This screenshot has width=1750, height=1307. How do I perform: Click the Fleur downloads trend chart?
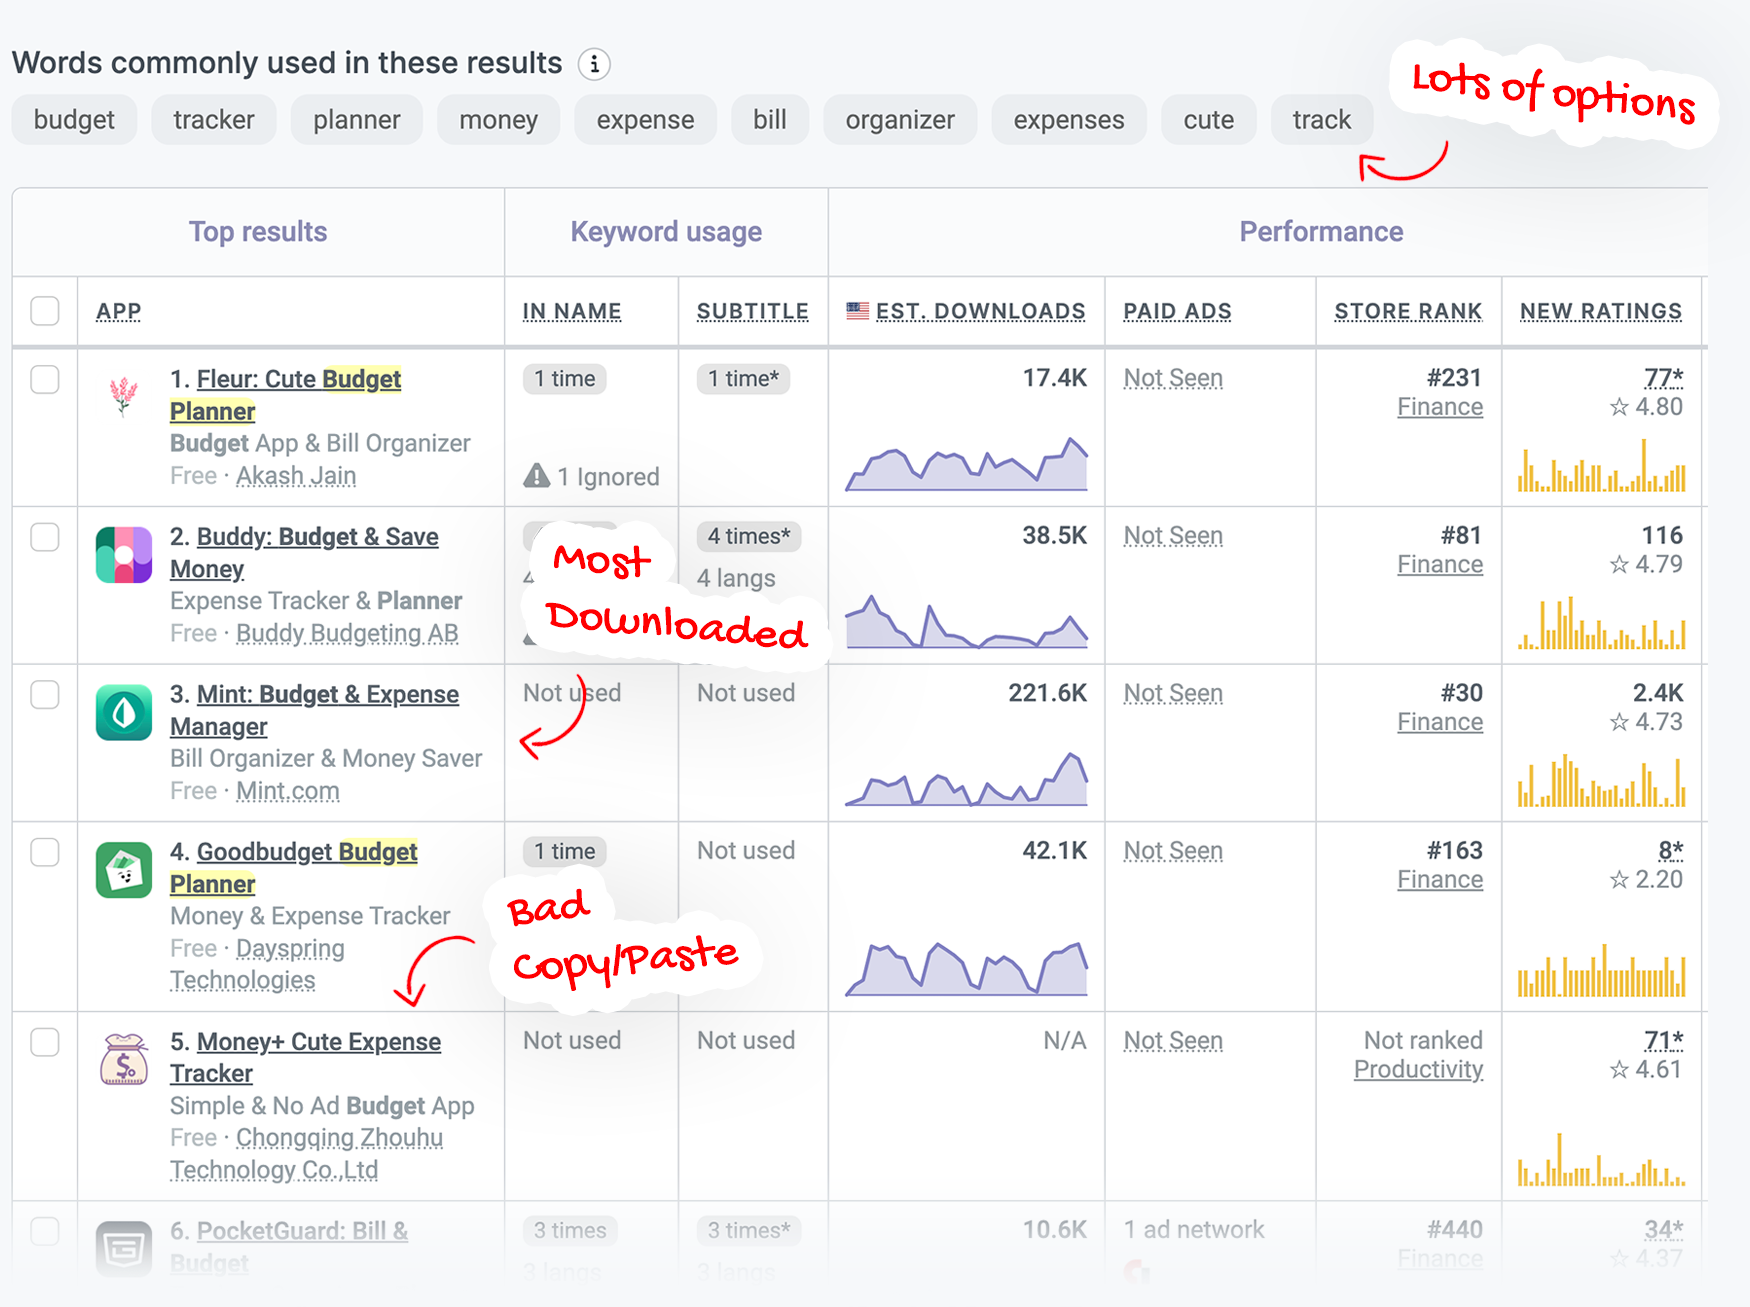(966, 464)
